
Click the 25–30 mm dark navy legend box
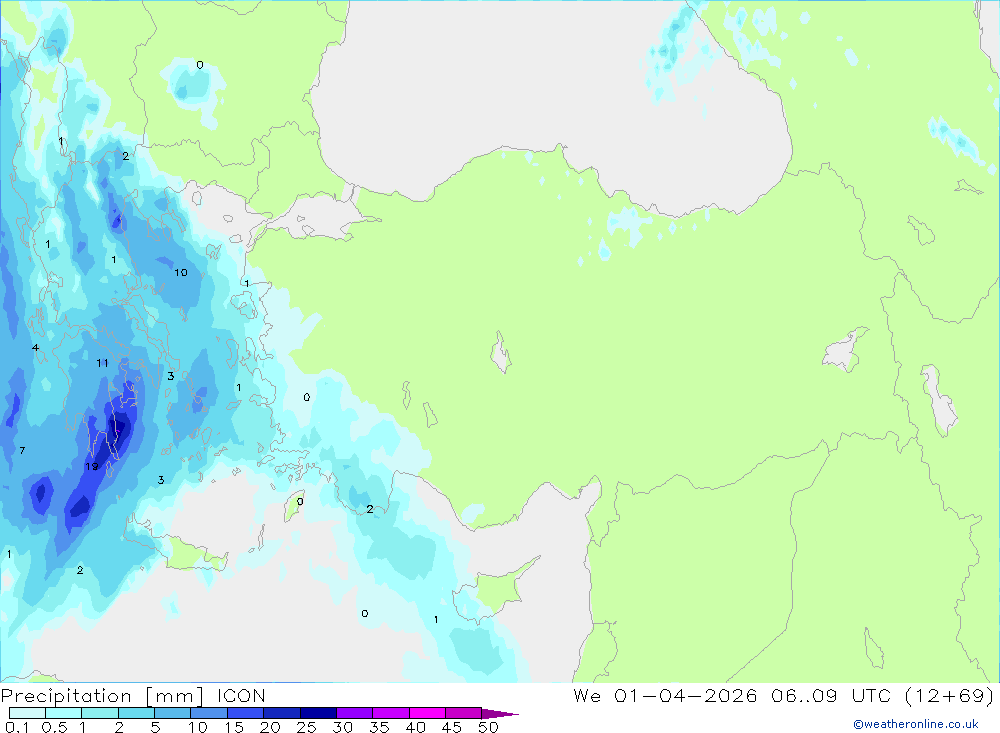[x=318, y=713]
